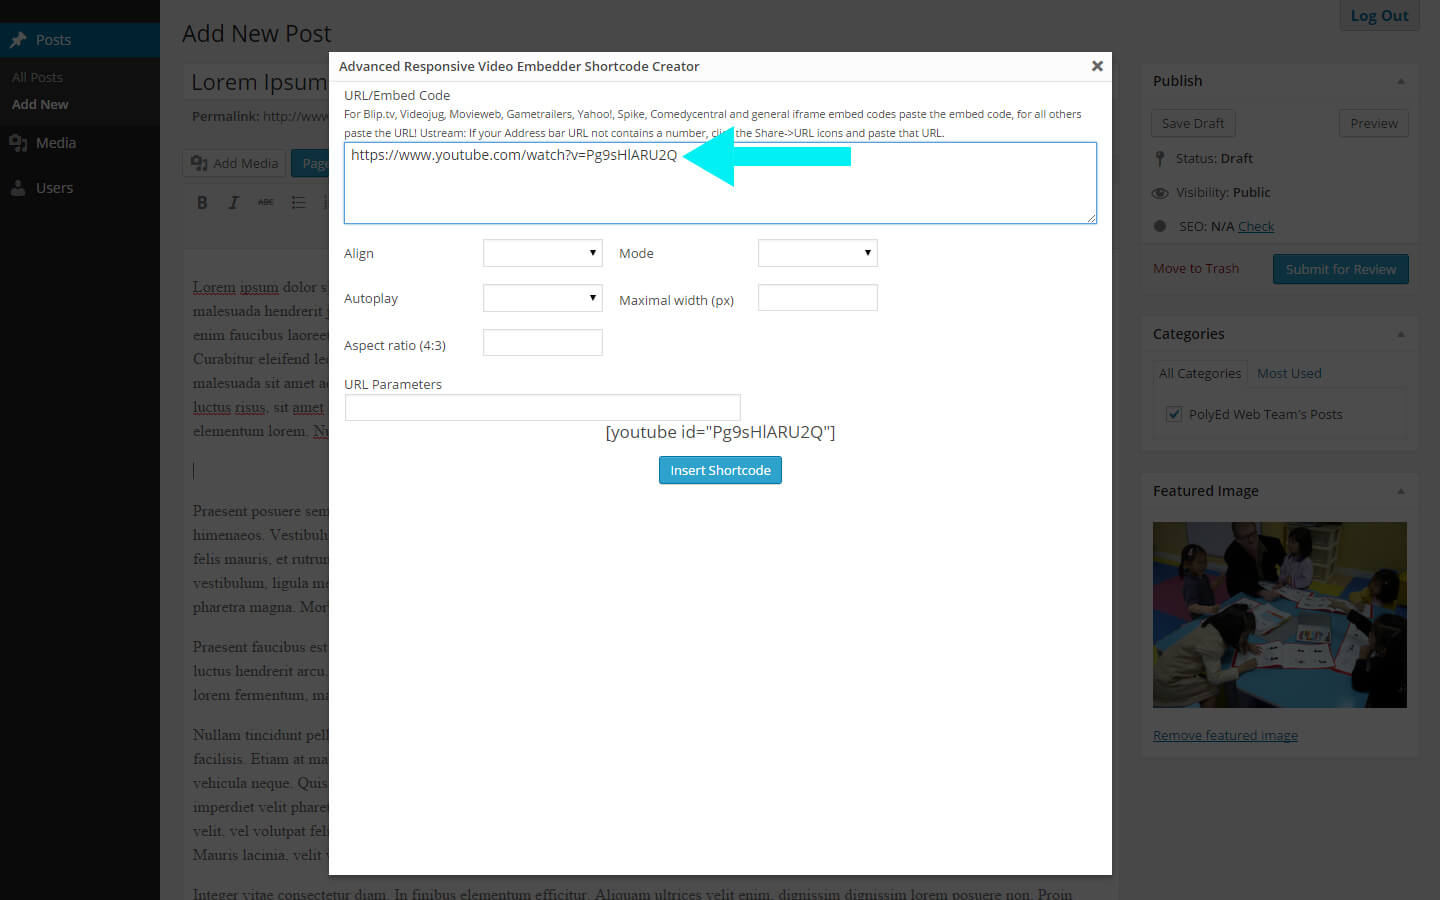Click the Maximal width (px) field

tap(817, 298)
